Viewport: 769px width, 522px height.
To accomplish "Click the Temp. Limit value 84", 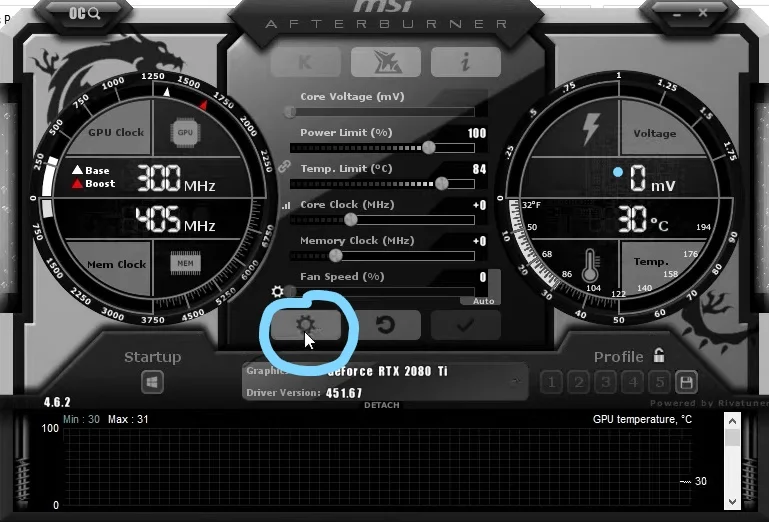I will [479, 169].
